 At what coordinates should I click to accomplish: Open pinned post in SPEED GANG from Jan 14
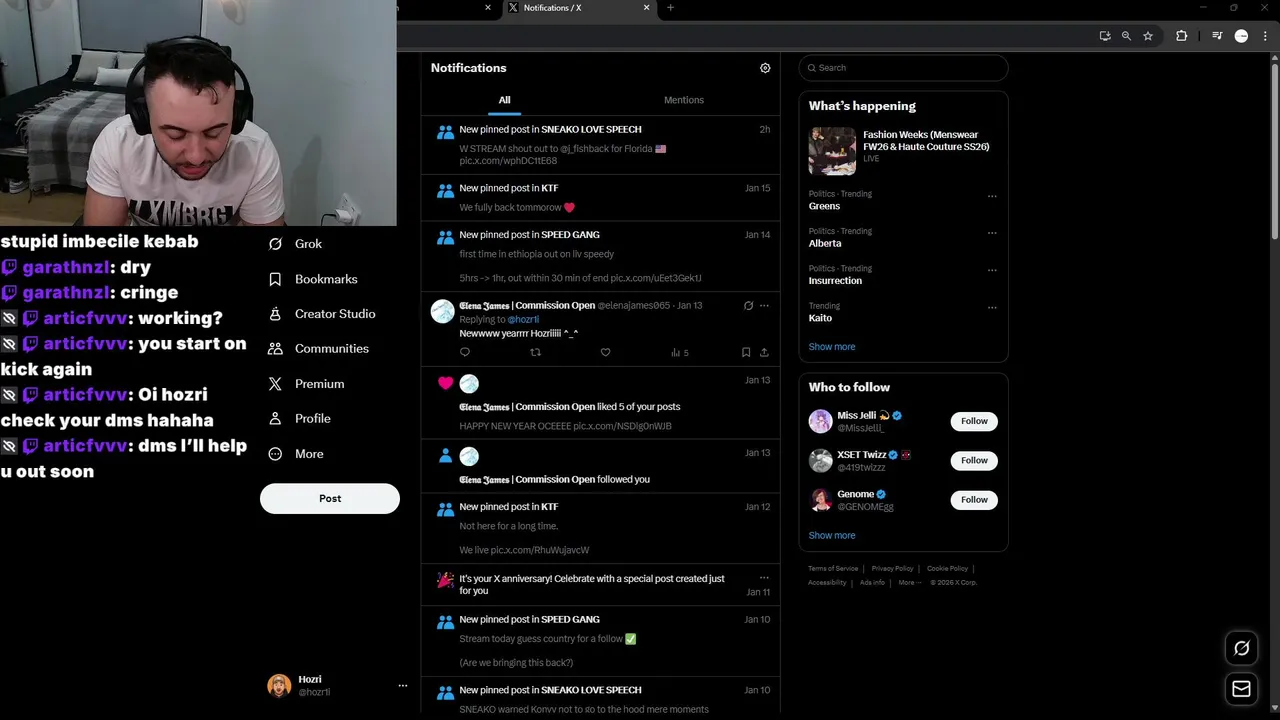[600, 256]
